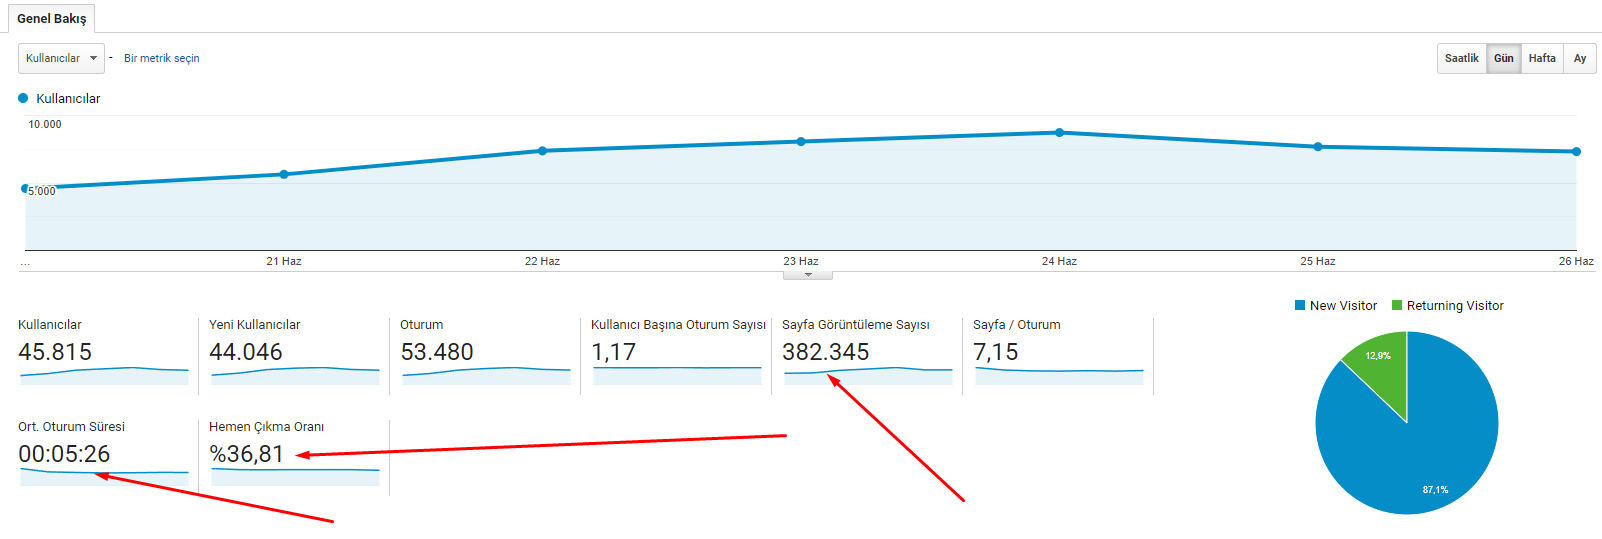1602x539 pixels.
Task: Collapse the chart using the bottom arrow handle
Action: click(808, 275)
